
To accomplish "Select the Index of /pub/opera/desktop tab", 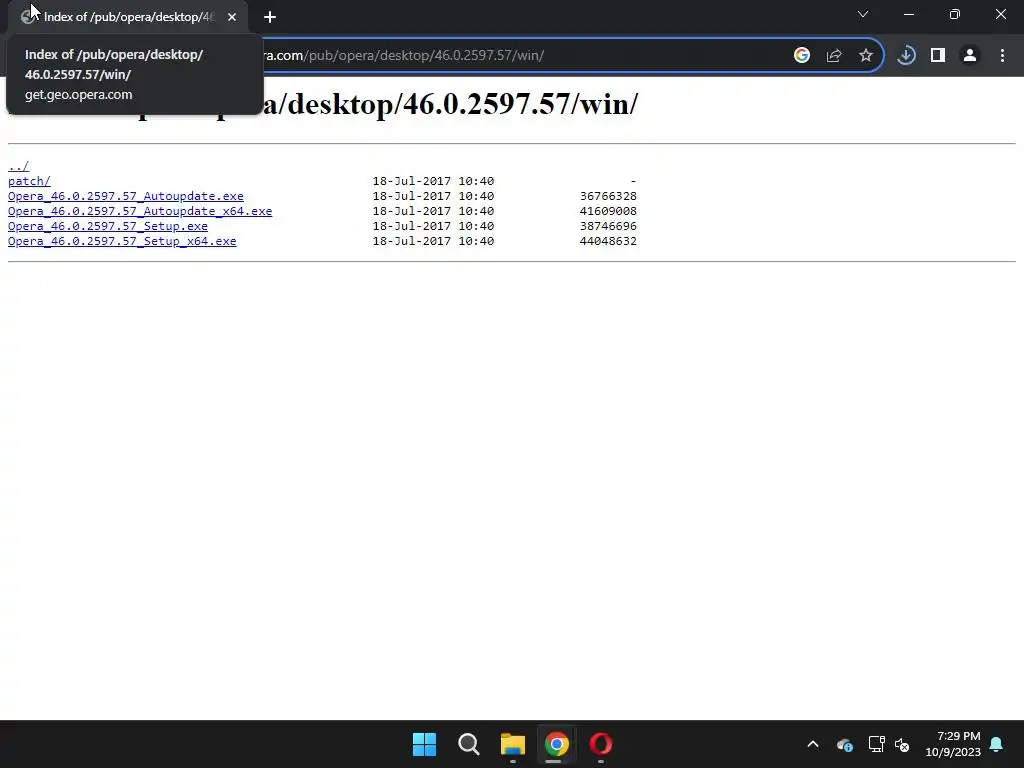I will tap(127, 17).
